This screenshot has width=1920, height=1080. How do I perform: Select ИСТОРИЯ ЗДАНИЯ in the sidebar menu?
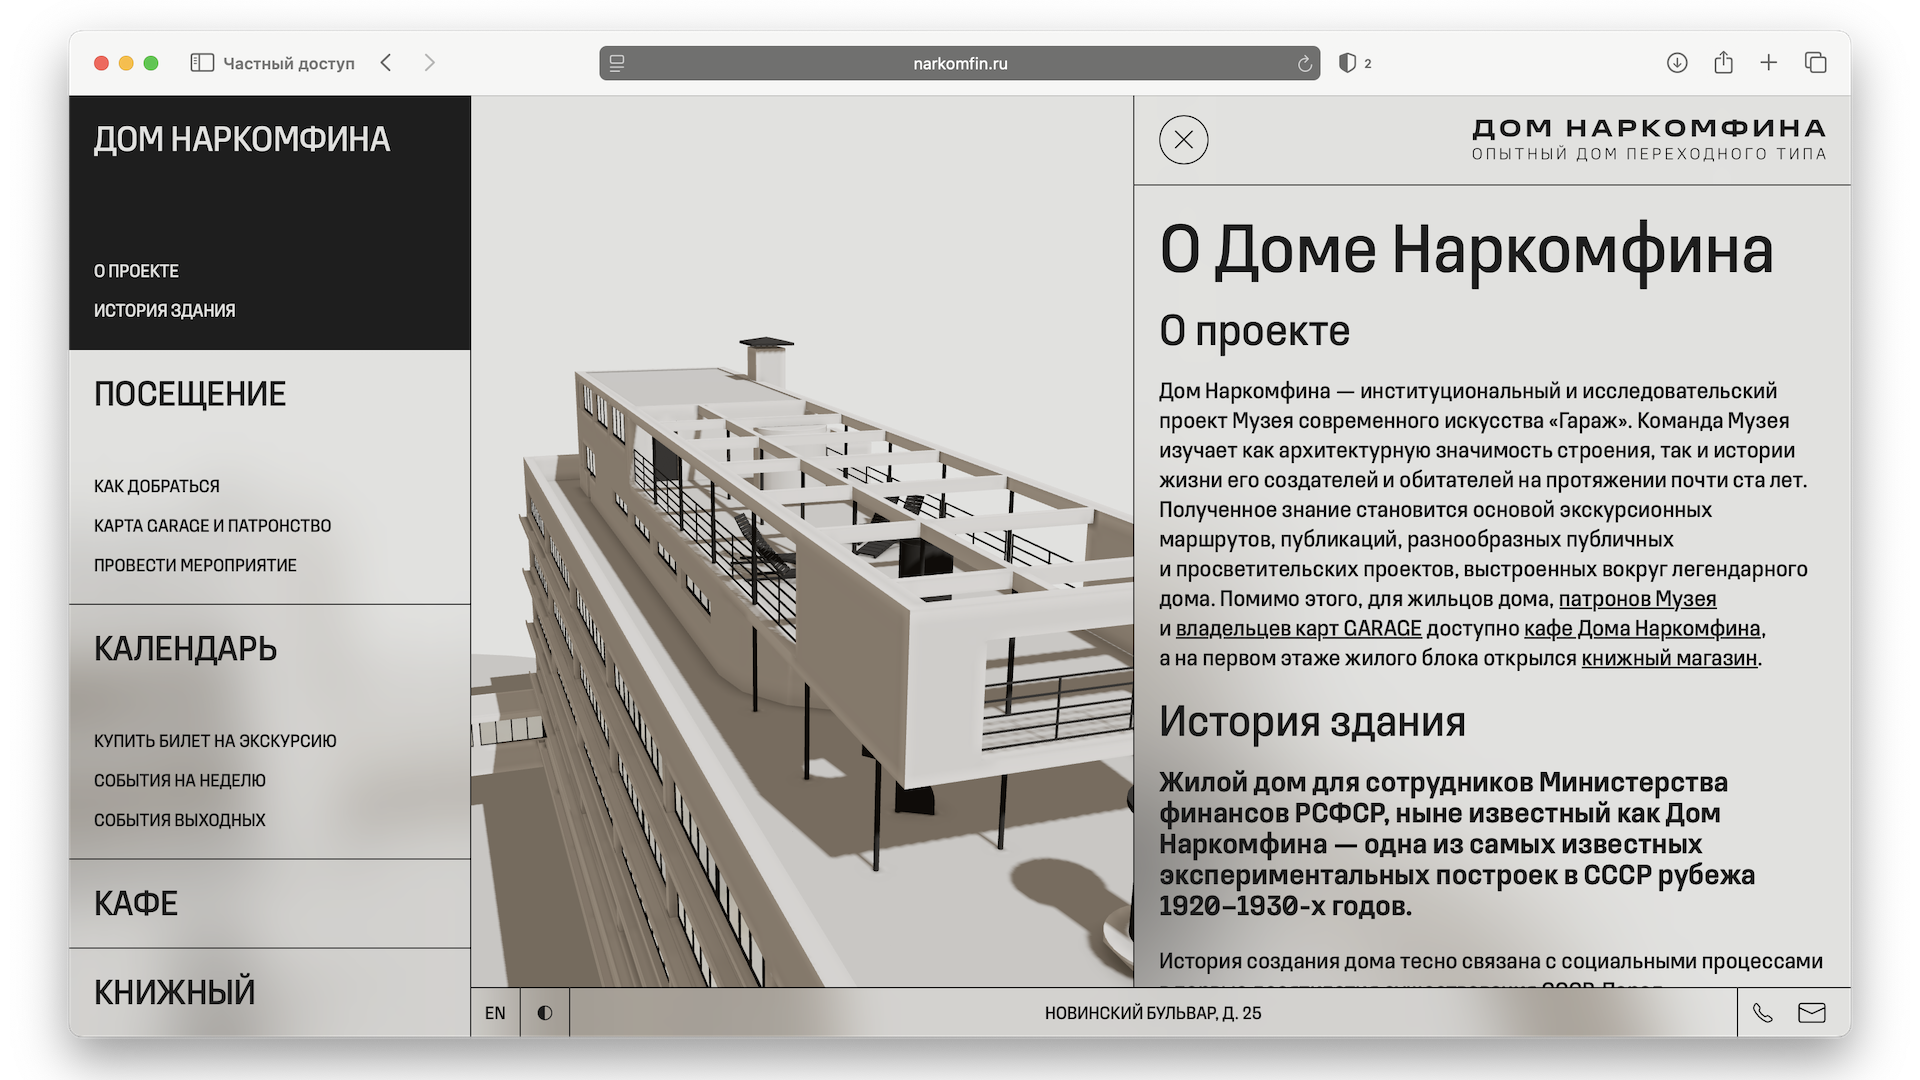tap(165, 311)
